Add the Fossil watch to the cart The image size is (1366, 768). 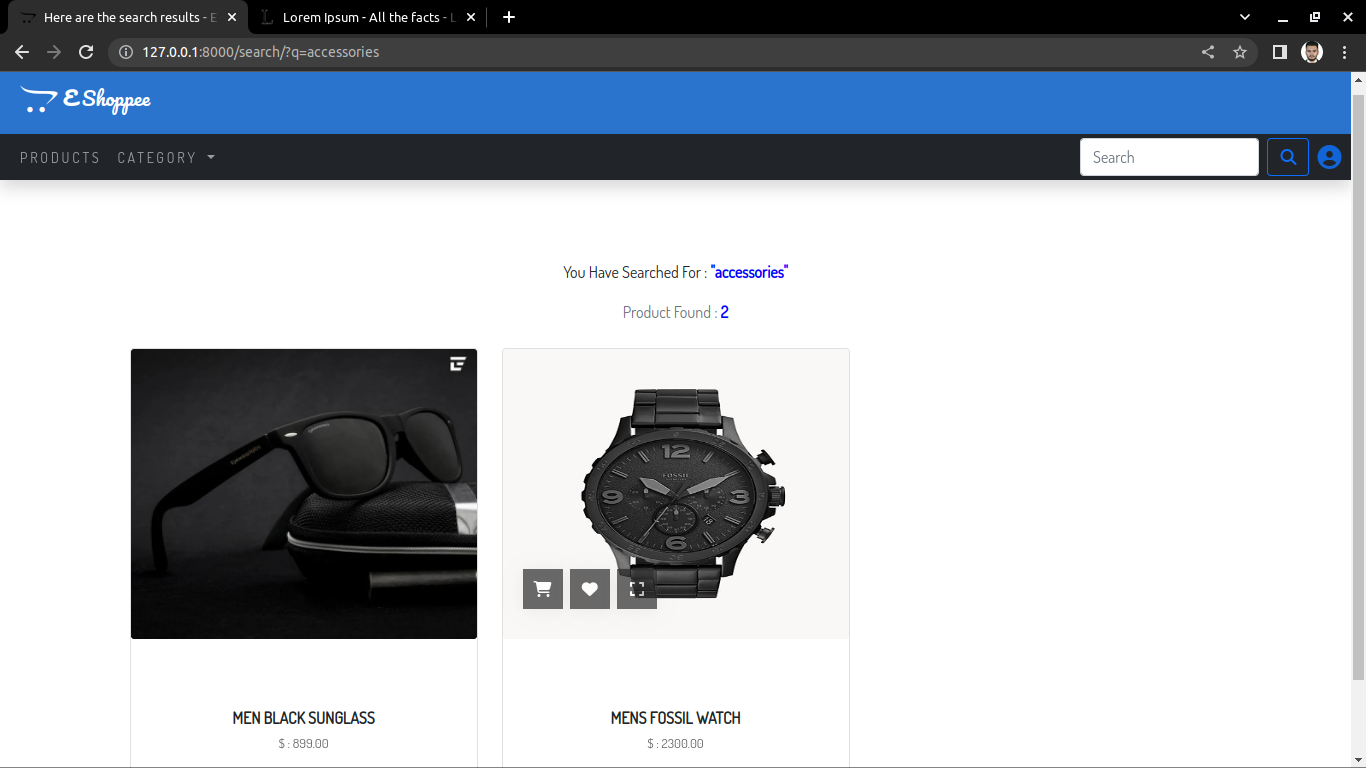coord(542,589)
